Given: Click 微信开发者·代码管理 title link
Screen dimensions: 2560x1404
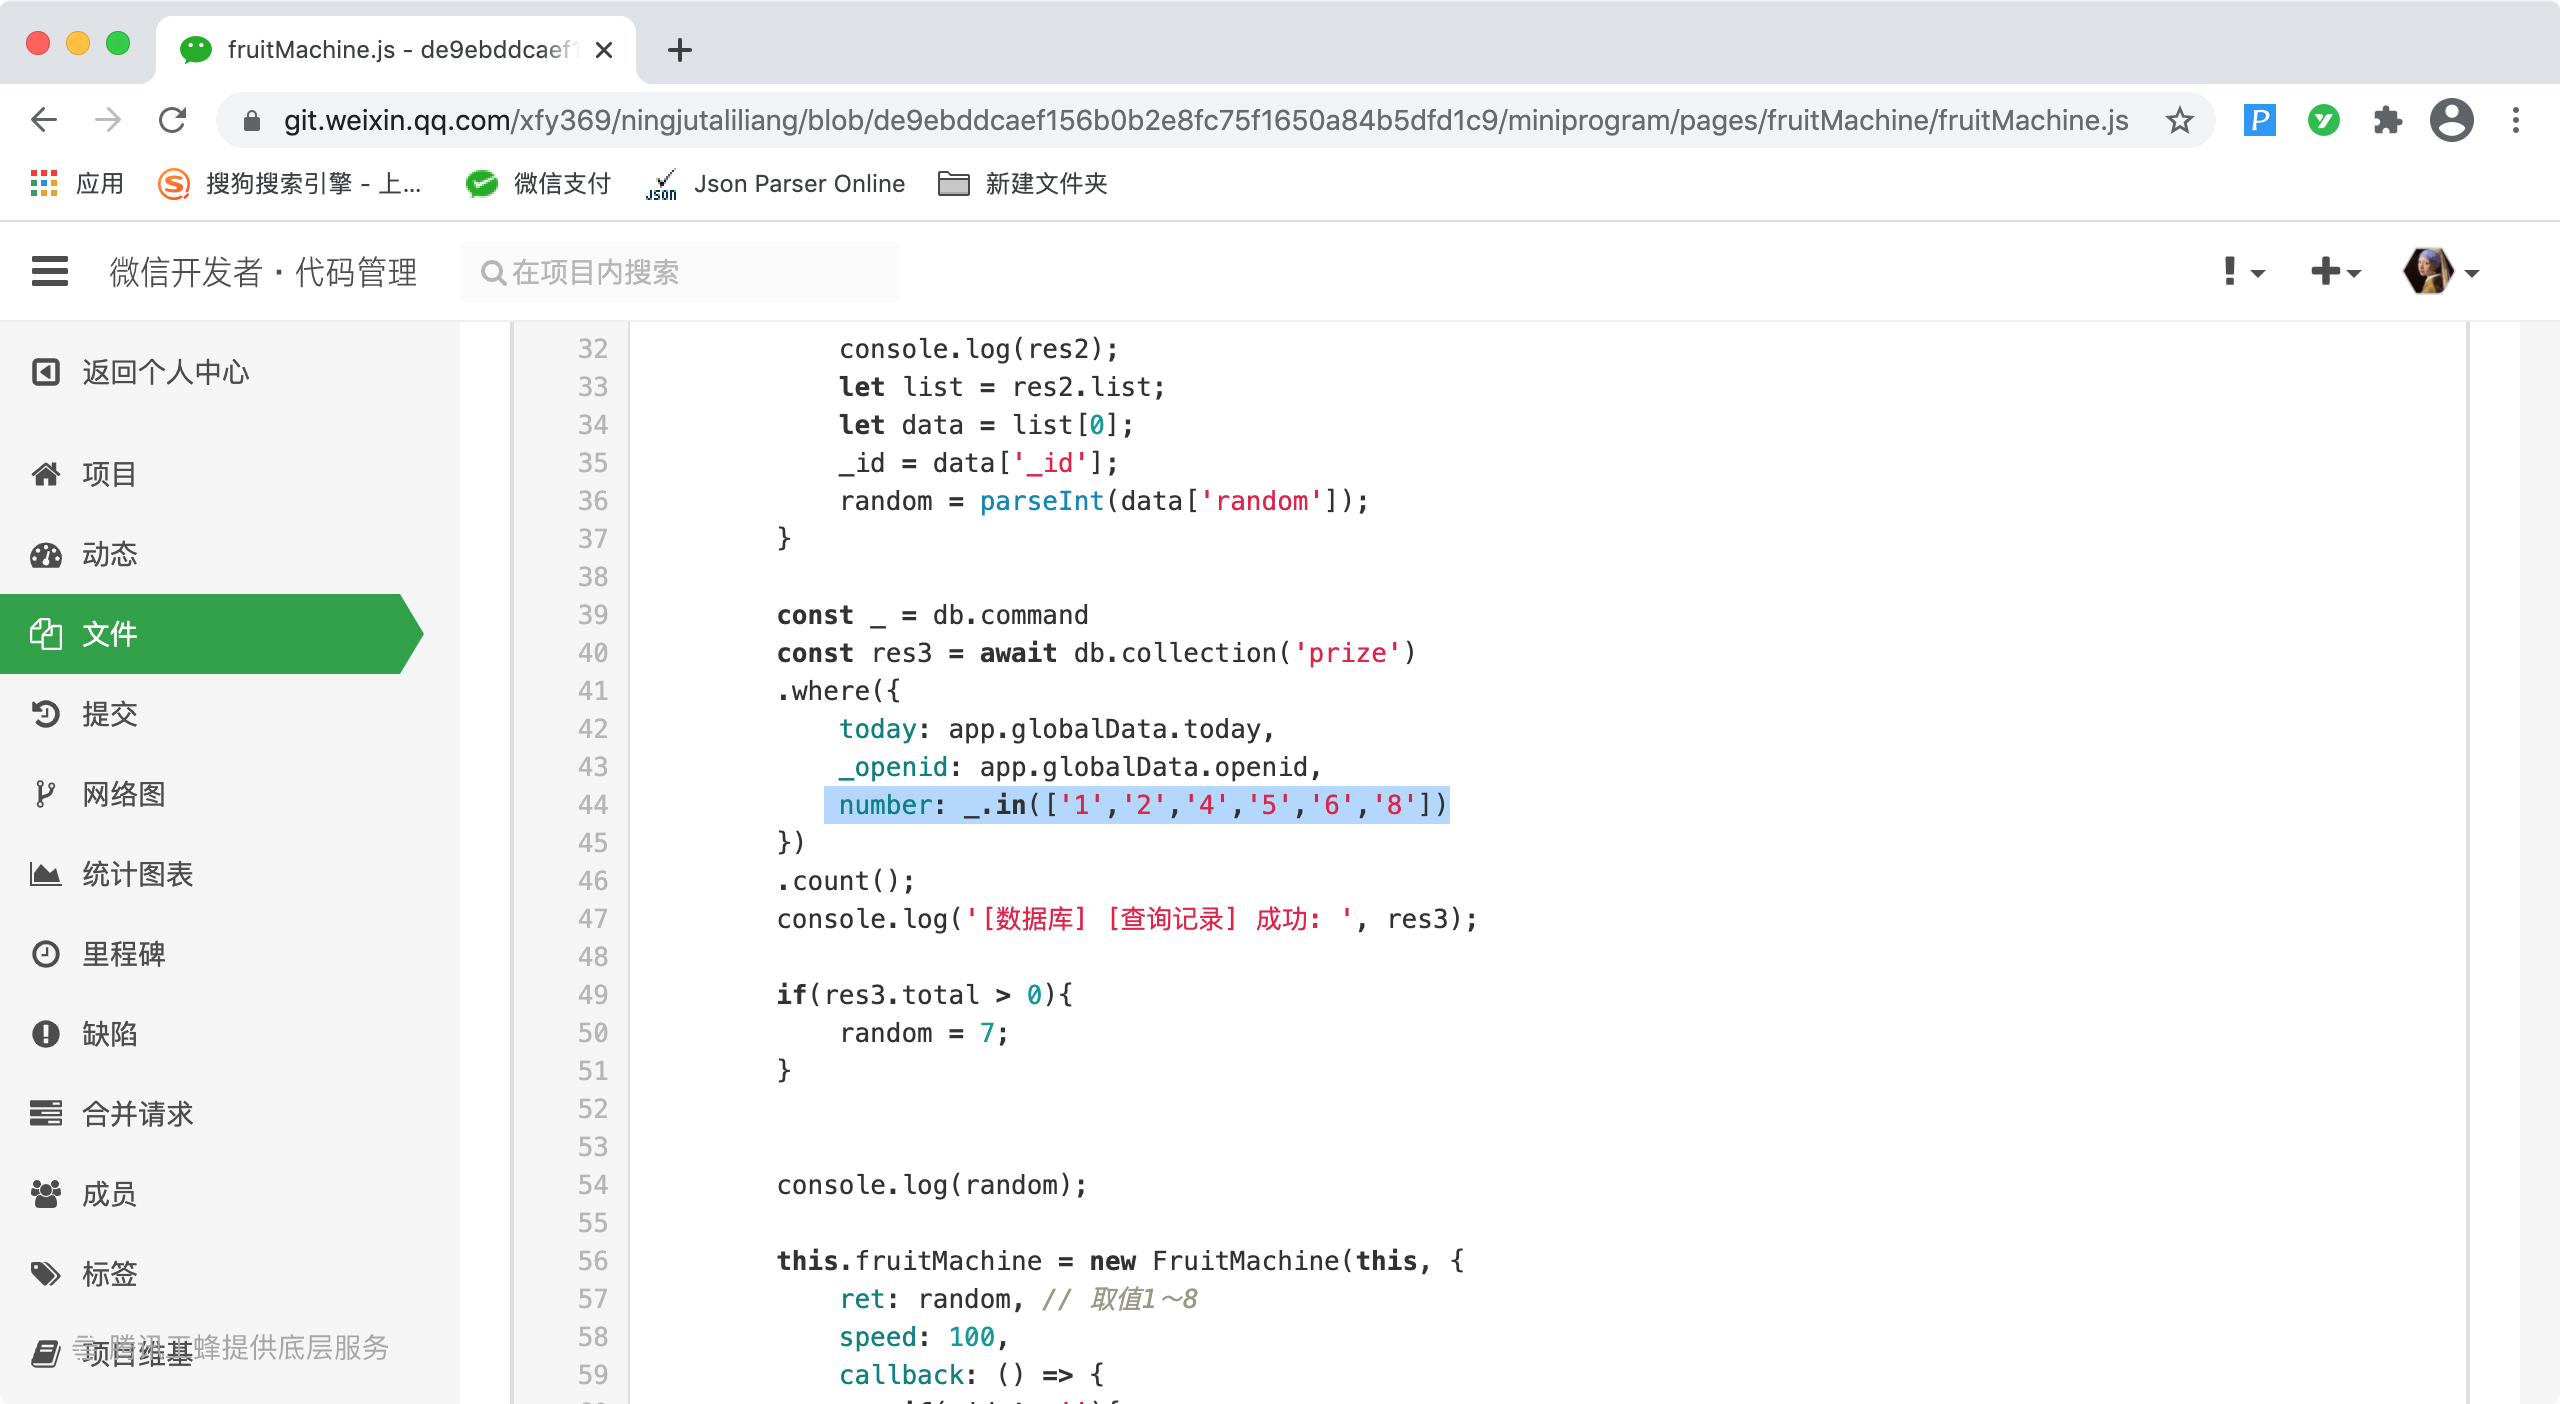Looking at the screenshot, I should 264,272.
